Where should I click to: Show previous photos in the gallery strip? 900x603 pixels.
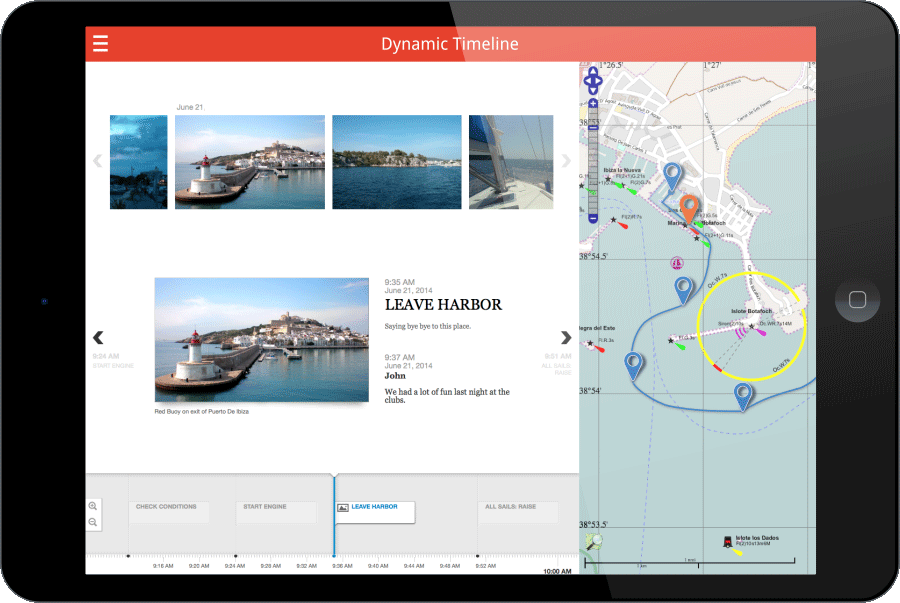click(x=98, y=161)
